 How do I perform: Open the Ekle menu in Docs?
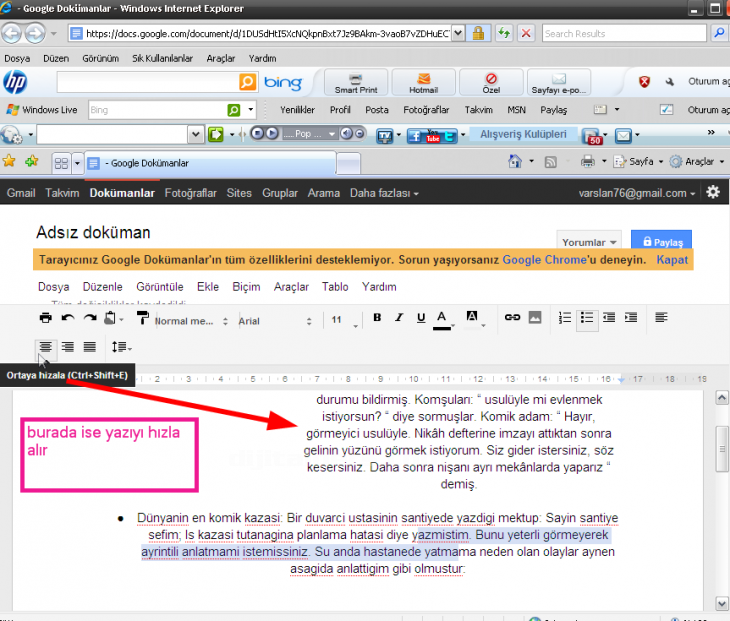pyautogui.click(x=208, y=286)
